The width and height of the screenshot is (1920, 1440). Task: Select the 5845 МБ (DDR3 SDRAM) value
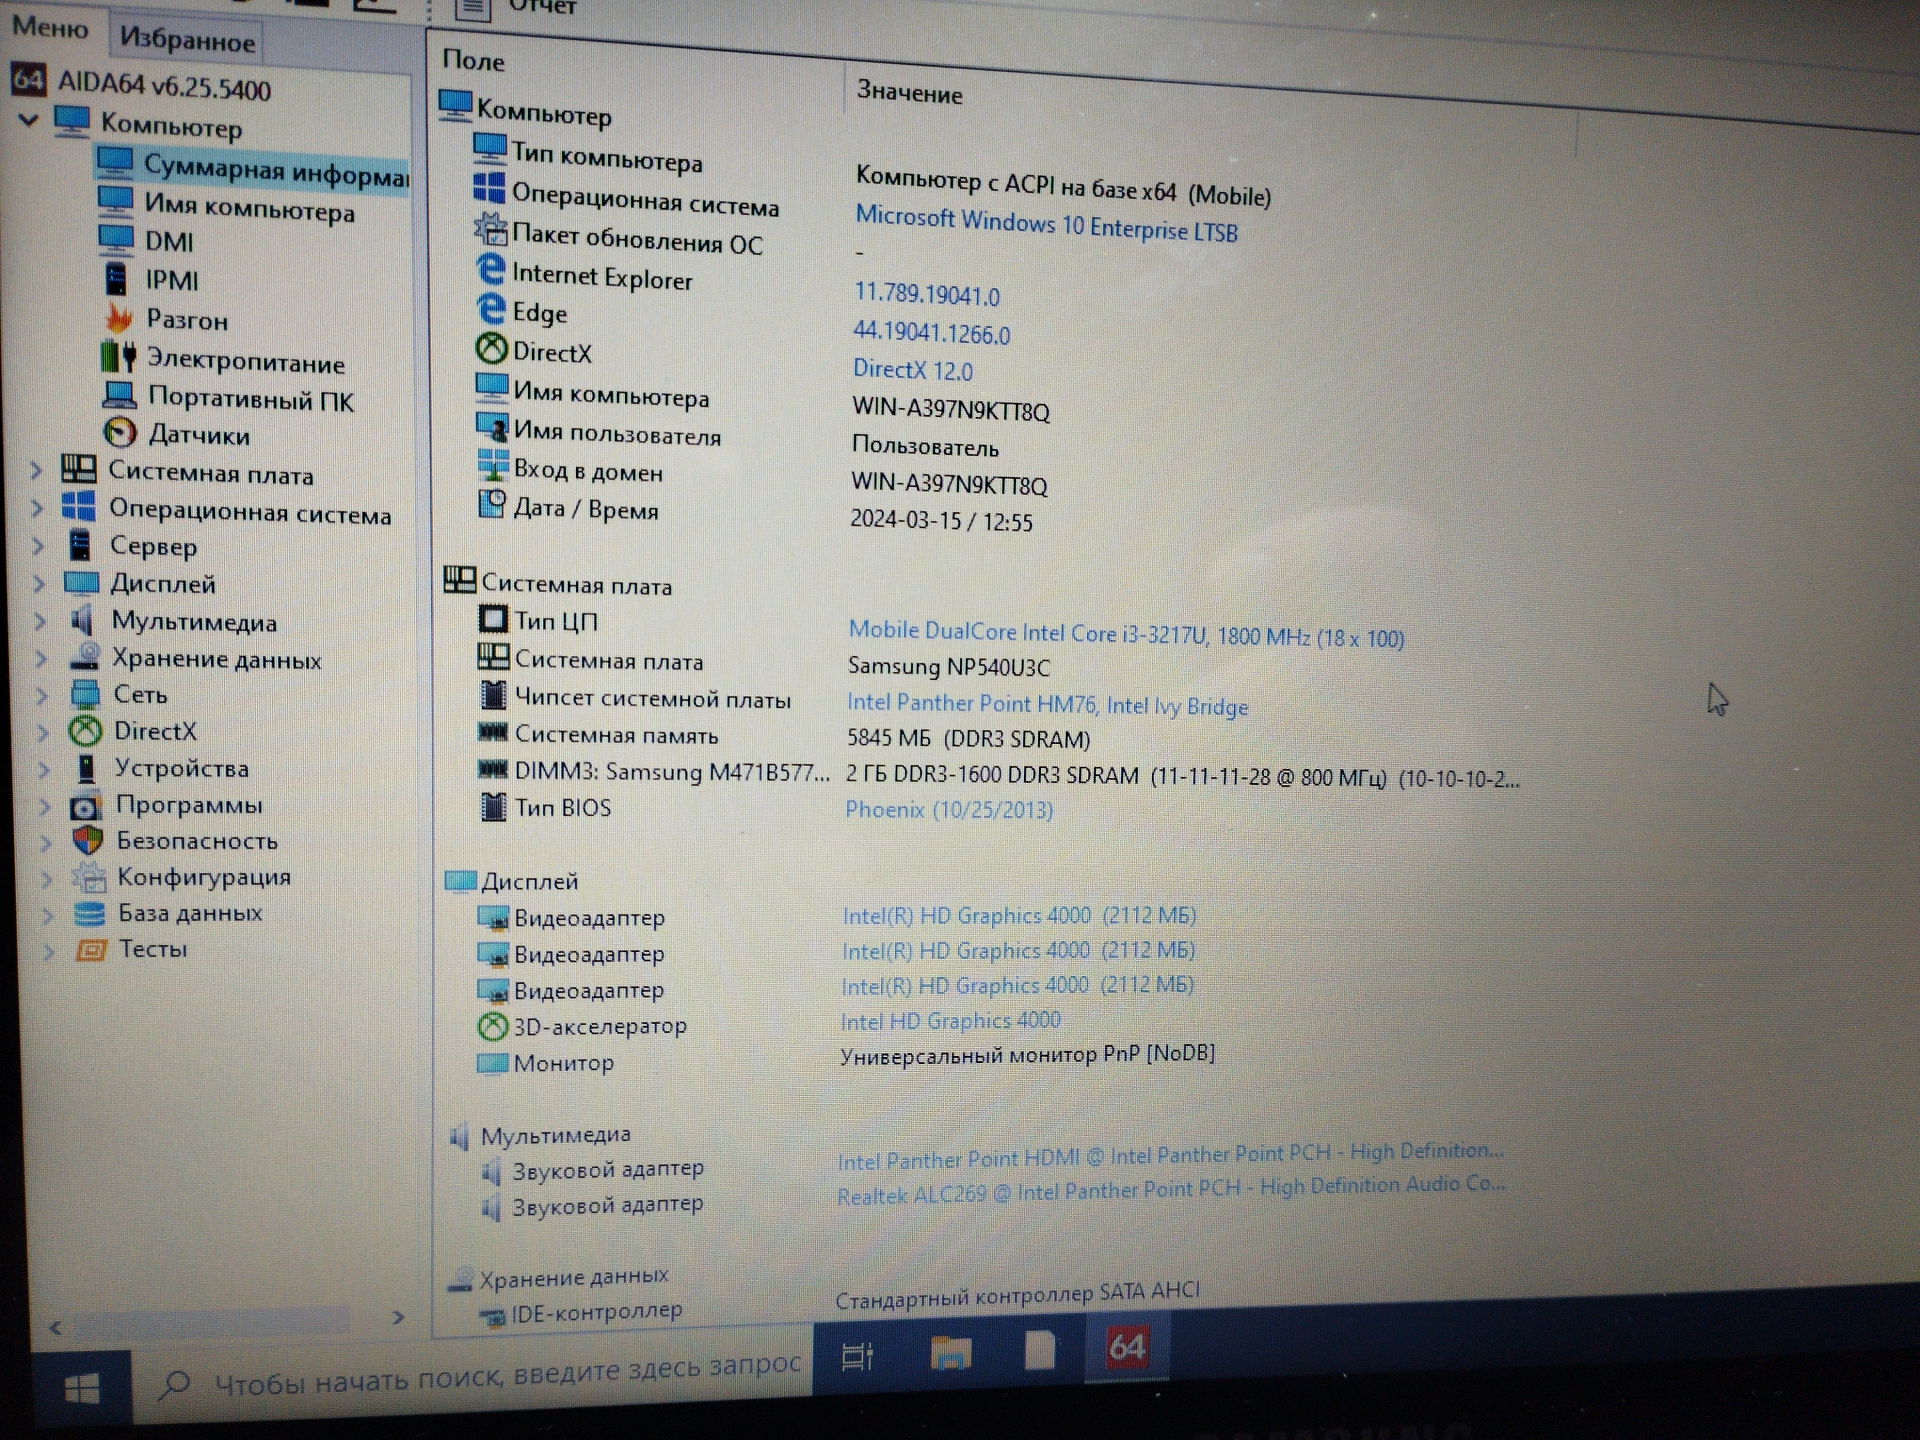click(x=968, y=739)
